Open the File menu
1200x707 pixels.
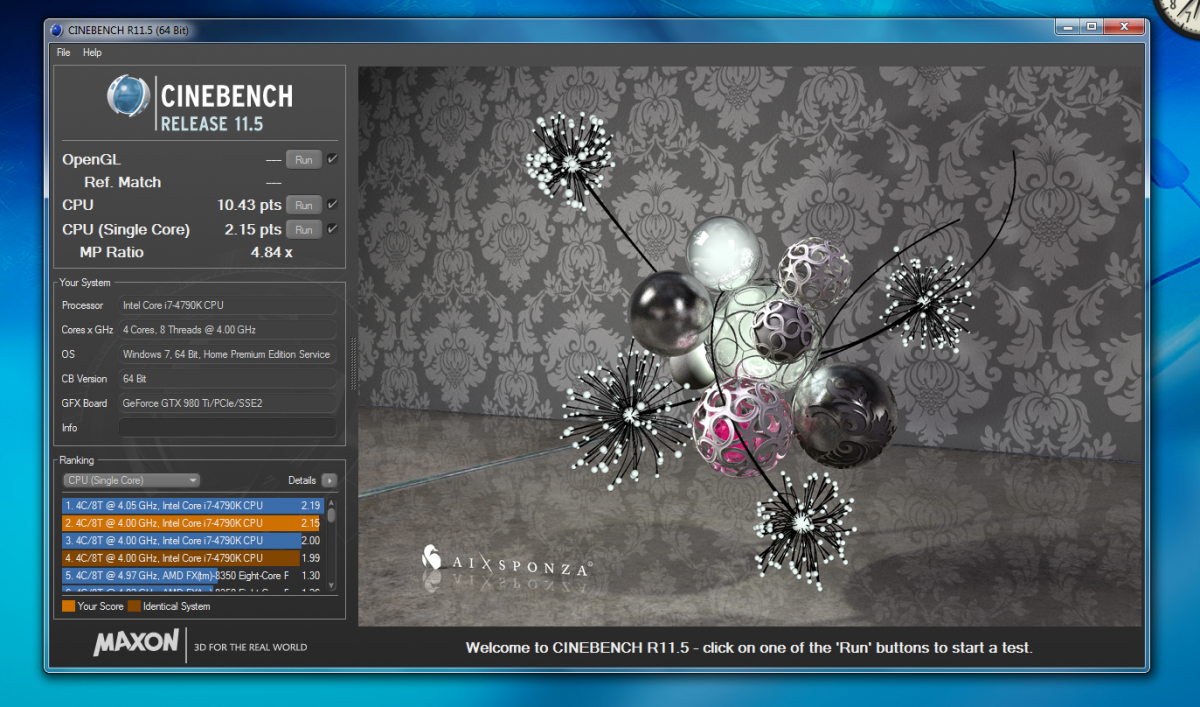pyautogui.click(x=63, y=52)
